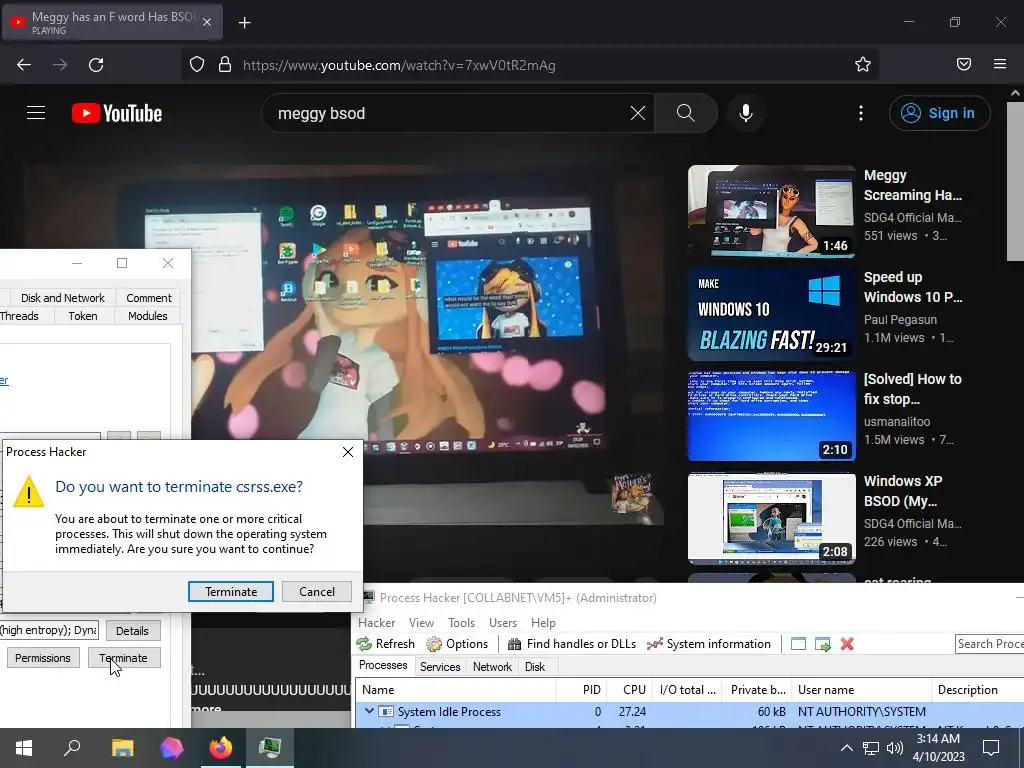Click Find handles or DLLs
The image size is (1024, 768).
point(572,644)
